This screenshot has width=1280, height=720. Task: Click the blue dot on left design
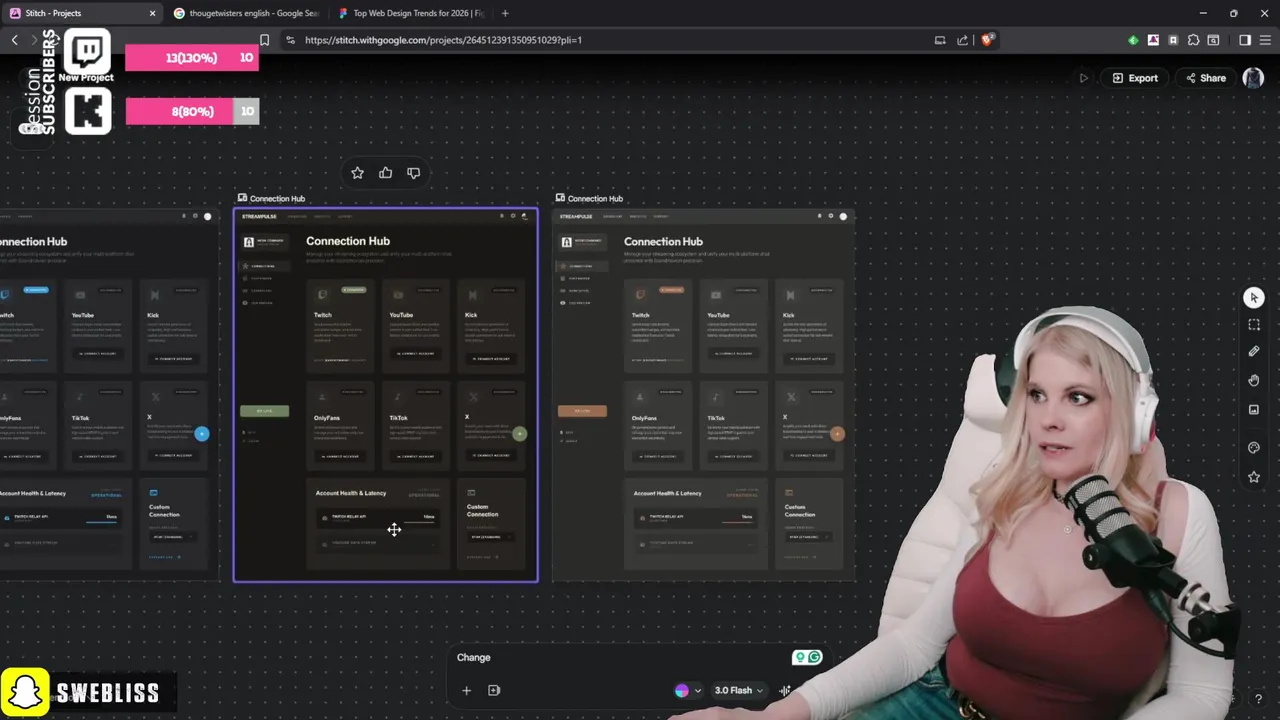click(x=202, y=434)
